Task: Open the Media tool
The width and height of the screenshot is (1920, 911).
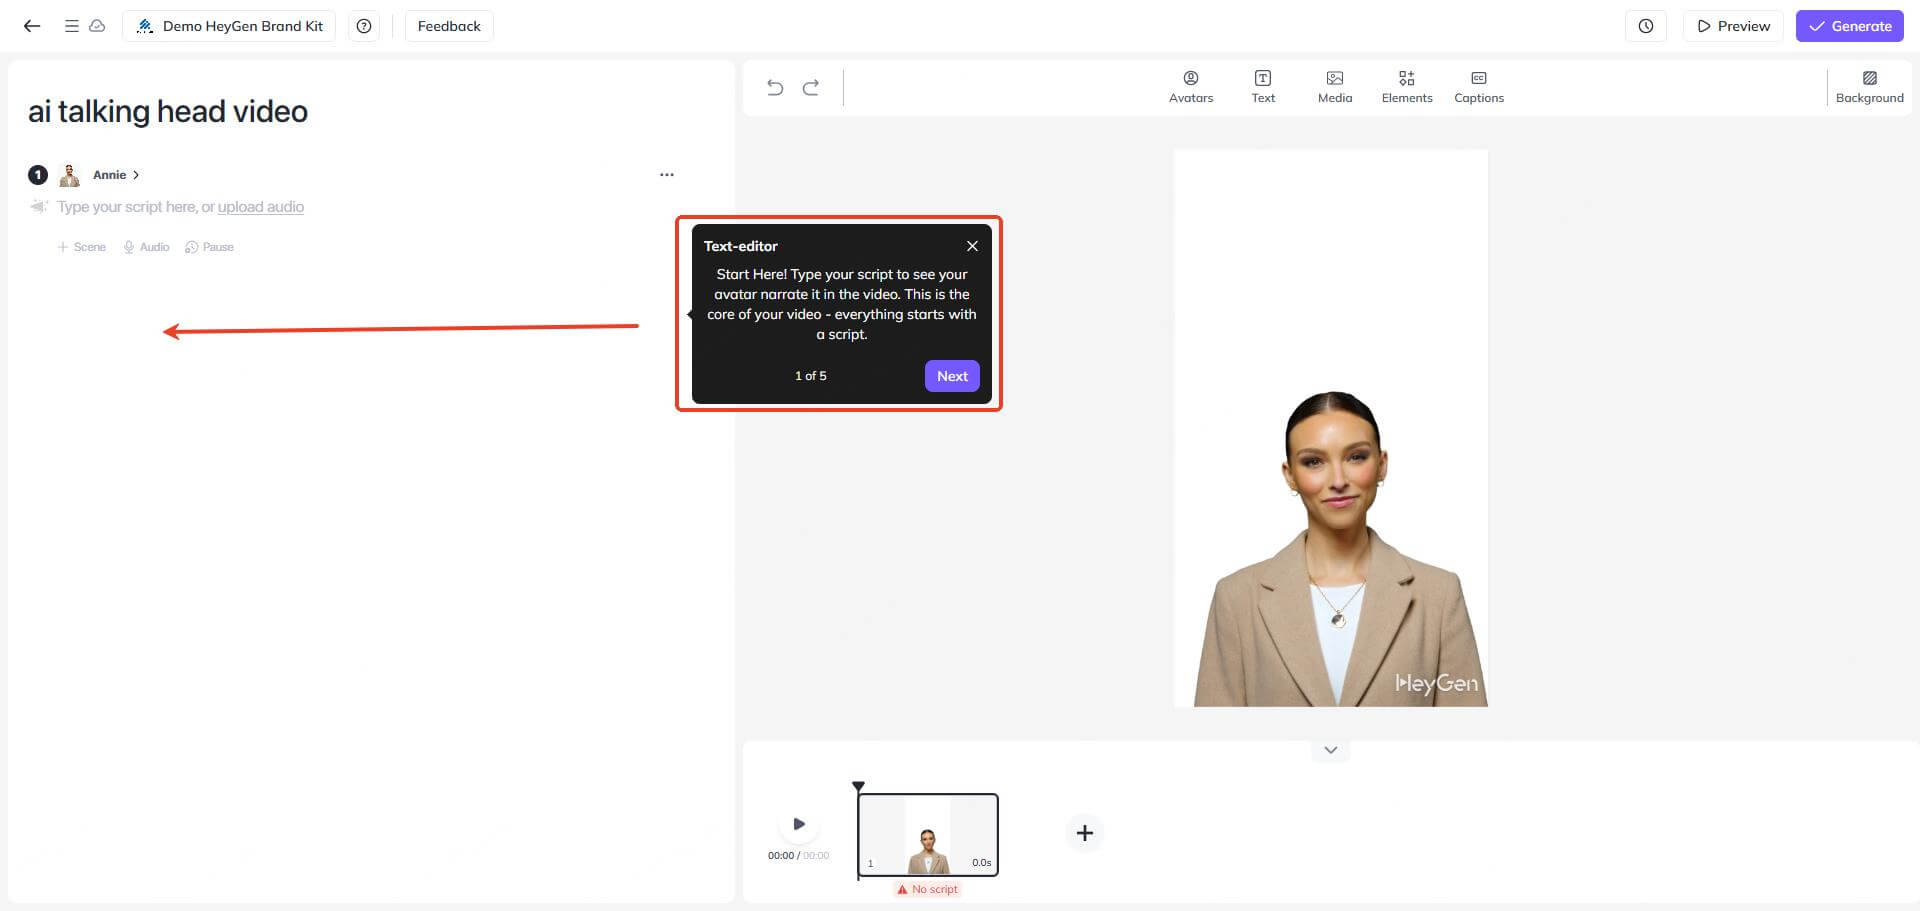Action: pyautogui.click(x=1335, y=87)
